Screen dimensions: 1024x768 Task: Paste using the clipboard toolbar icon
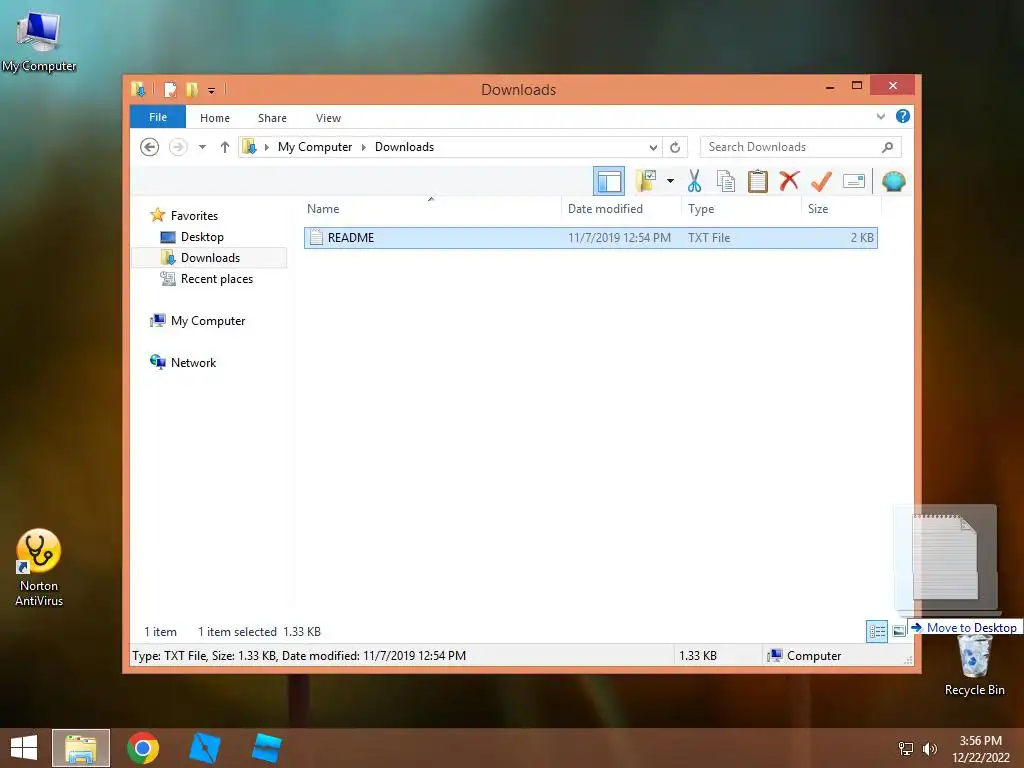tap(758, 181)
